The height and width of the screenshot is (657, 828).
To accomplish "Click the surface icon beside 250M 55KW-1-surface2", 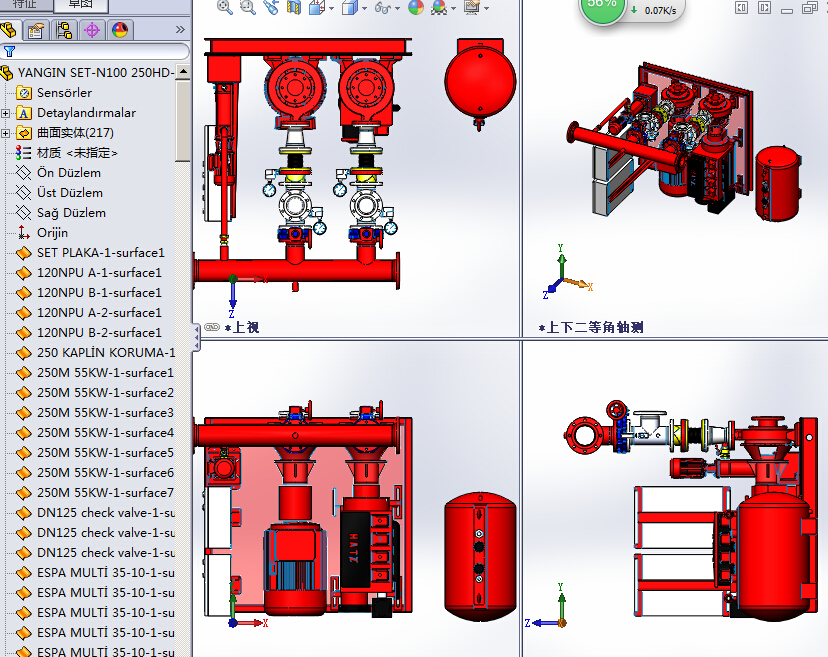I will tap(24, 393).
